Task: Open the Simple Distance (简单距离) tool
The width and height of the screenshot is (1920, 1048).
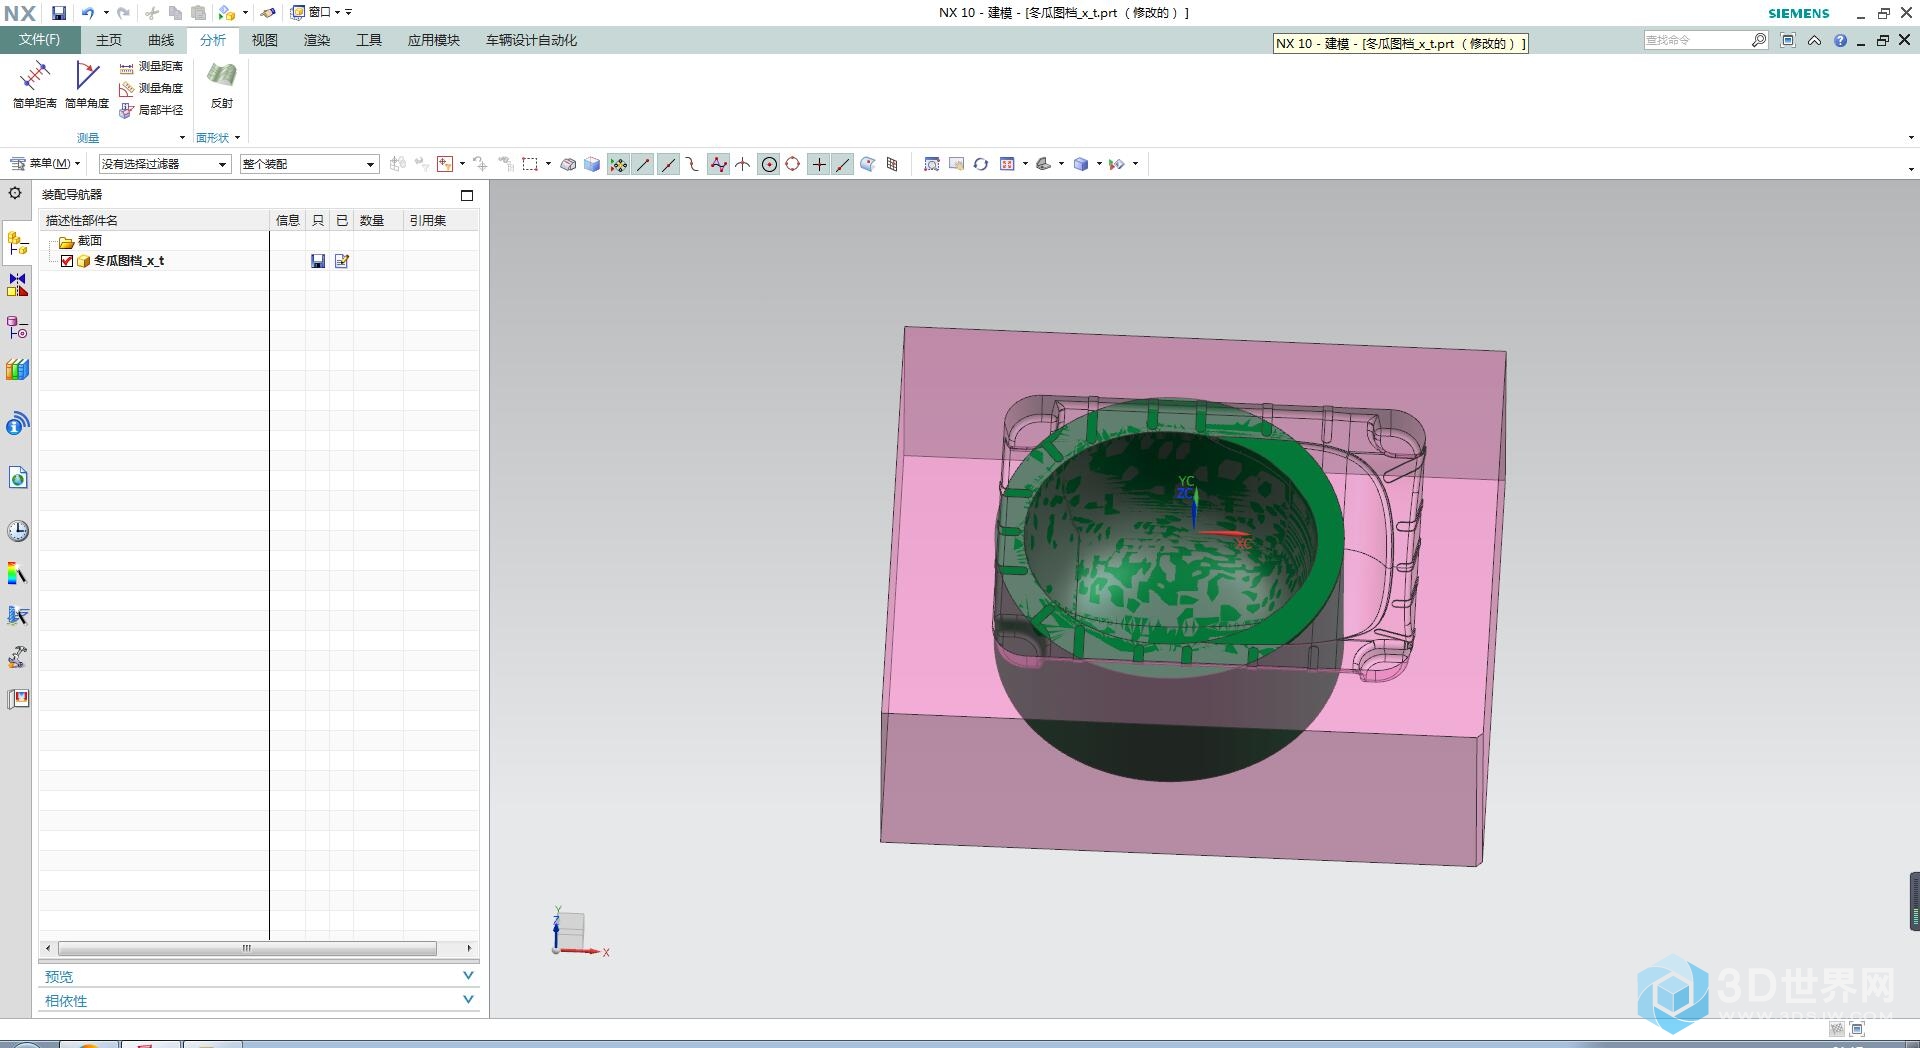Action: tap(35, 84)
